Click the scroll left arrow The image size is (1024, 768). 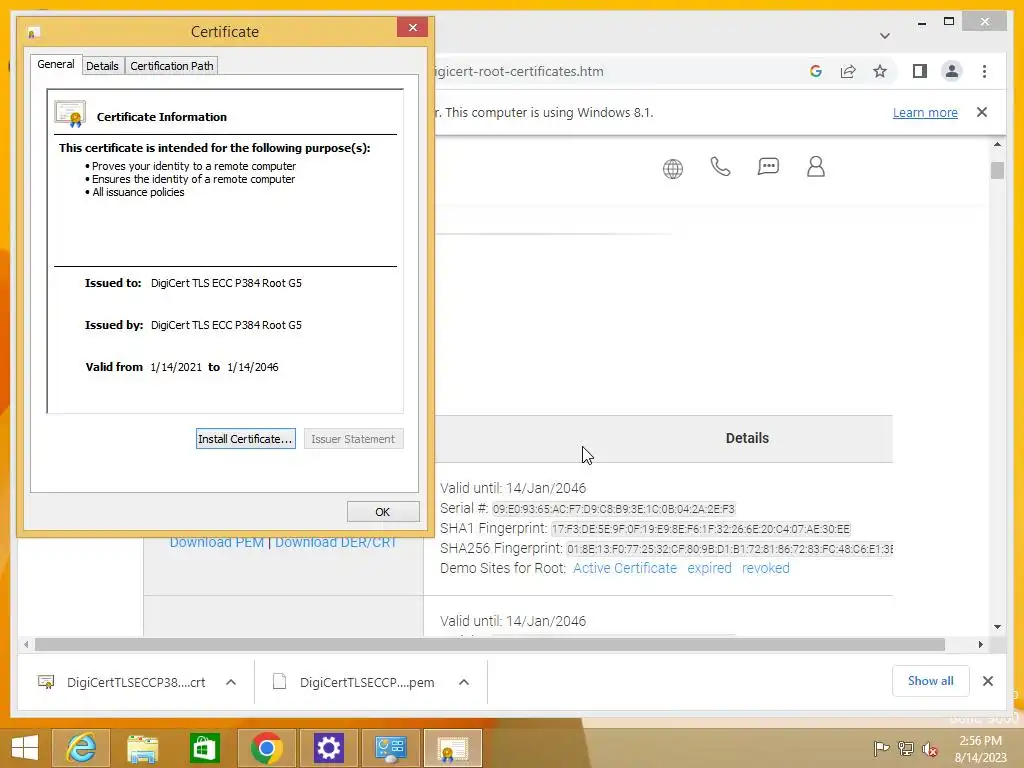point(25,645)
